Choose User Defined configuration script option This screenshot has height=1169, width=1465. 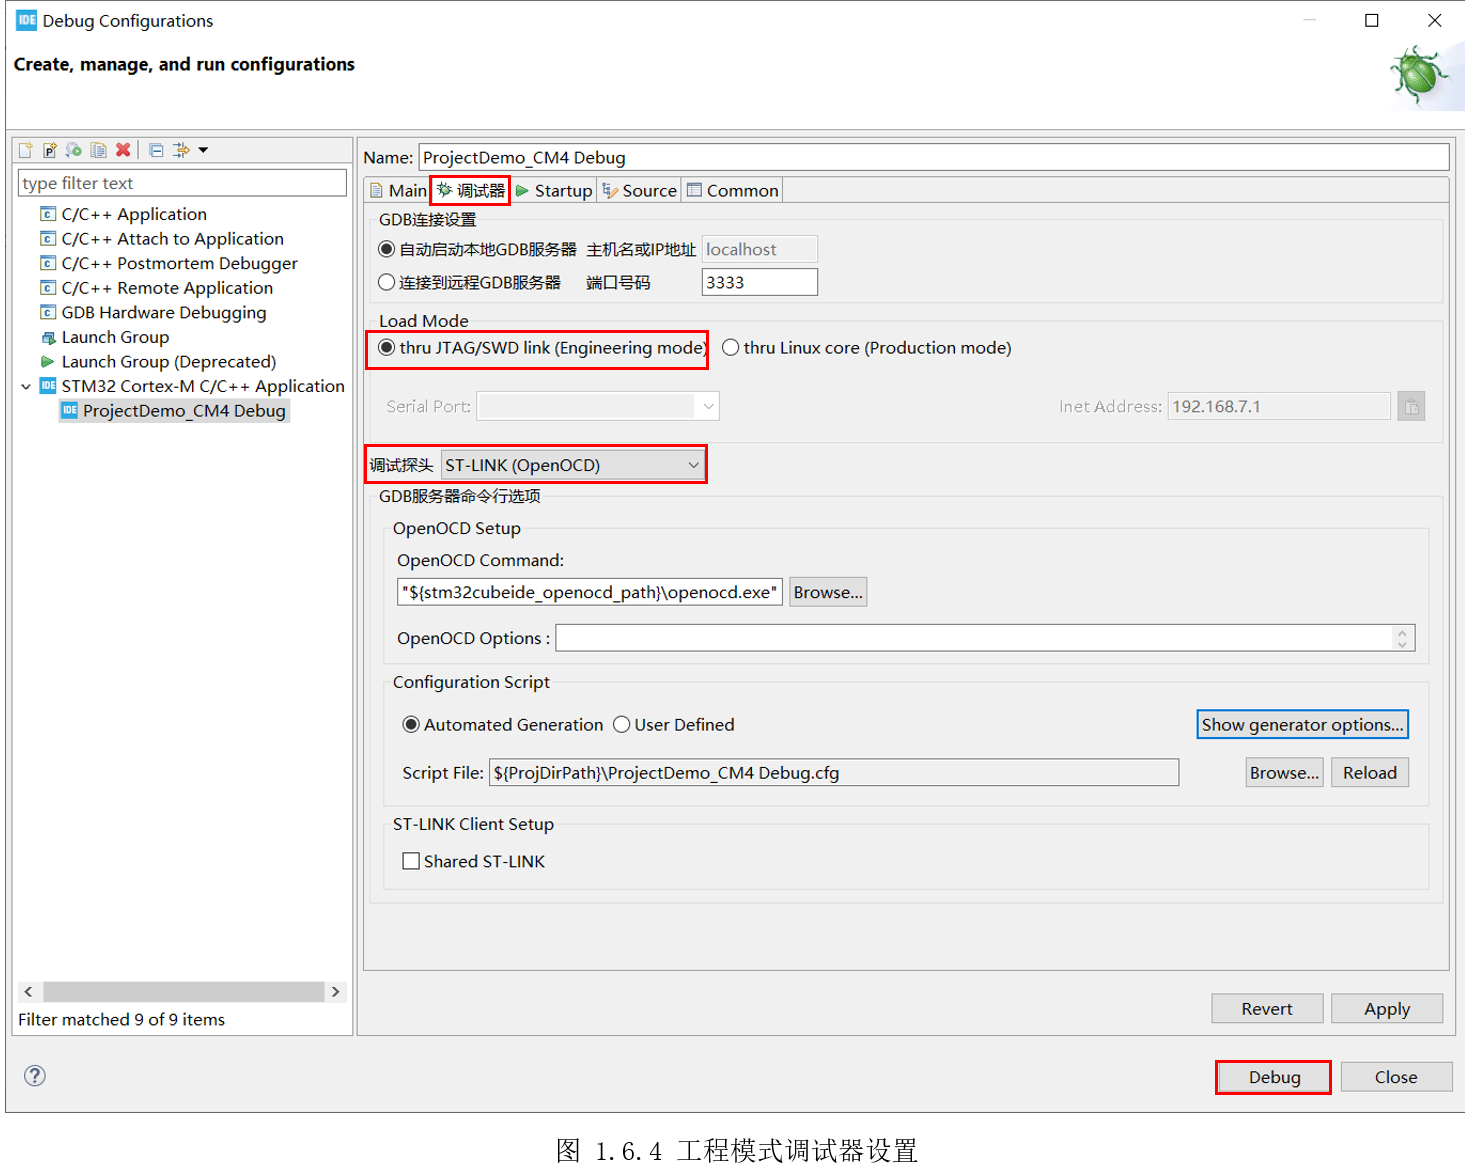pyautogui.click(x=622, y=725)
